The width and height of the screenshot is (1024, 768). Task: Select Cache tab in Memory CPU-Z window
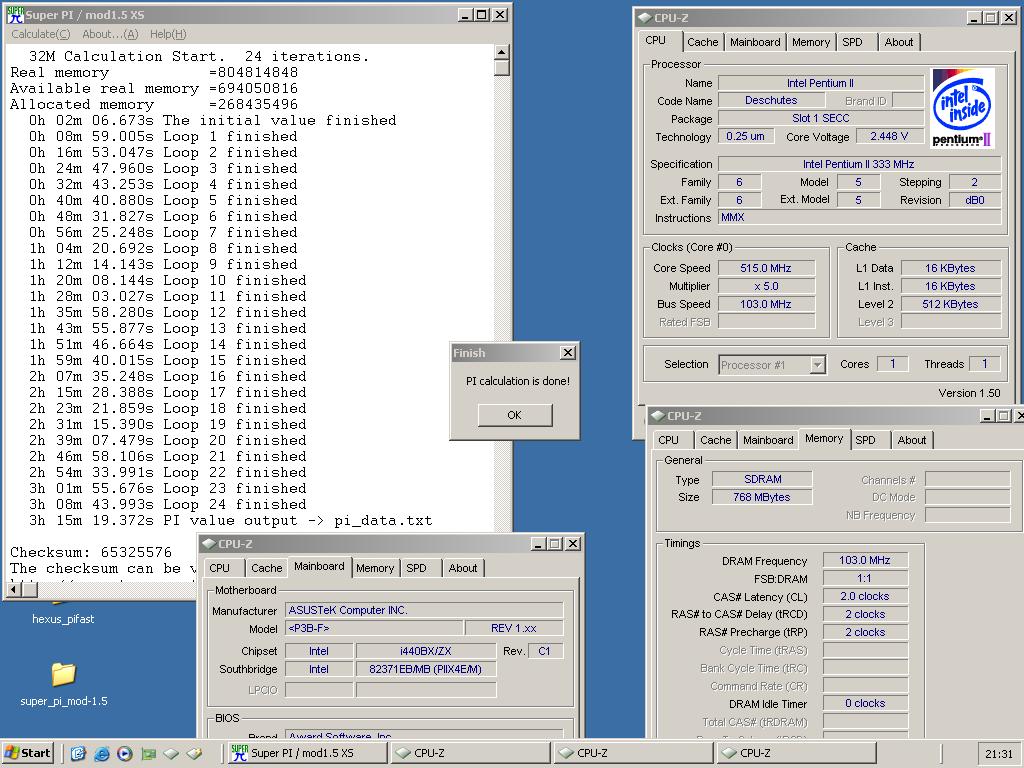point(715,440)
